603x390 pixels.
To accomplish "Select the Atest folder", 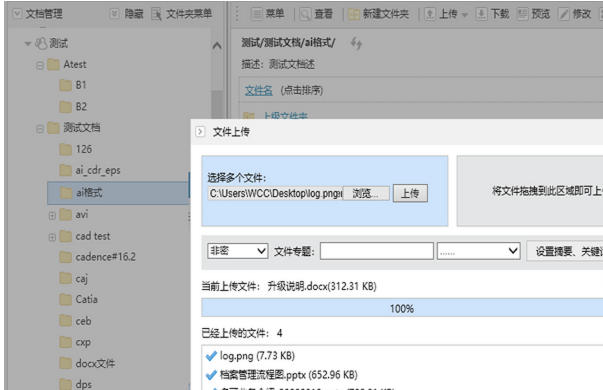I will click(67, 64).
